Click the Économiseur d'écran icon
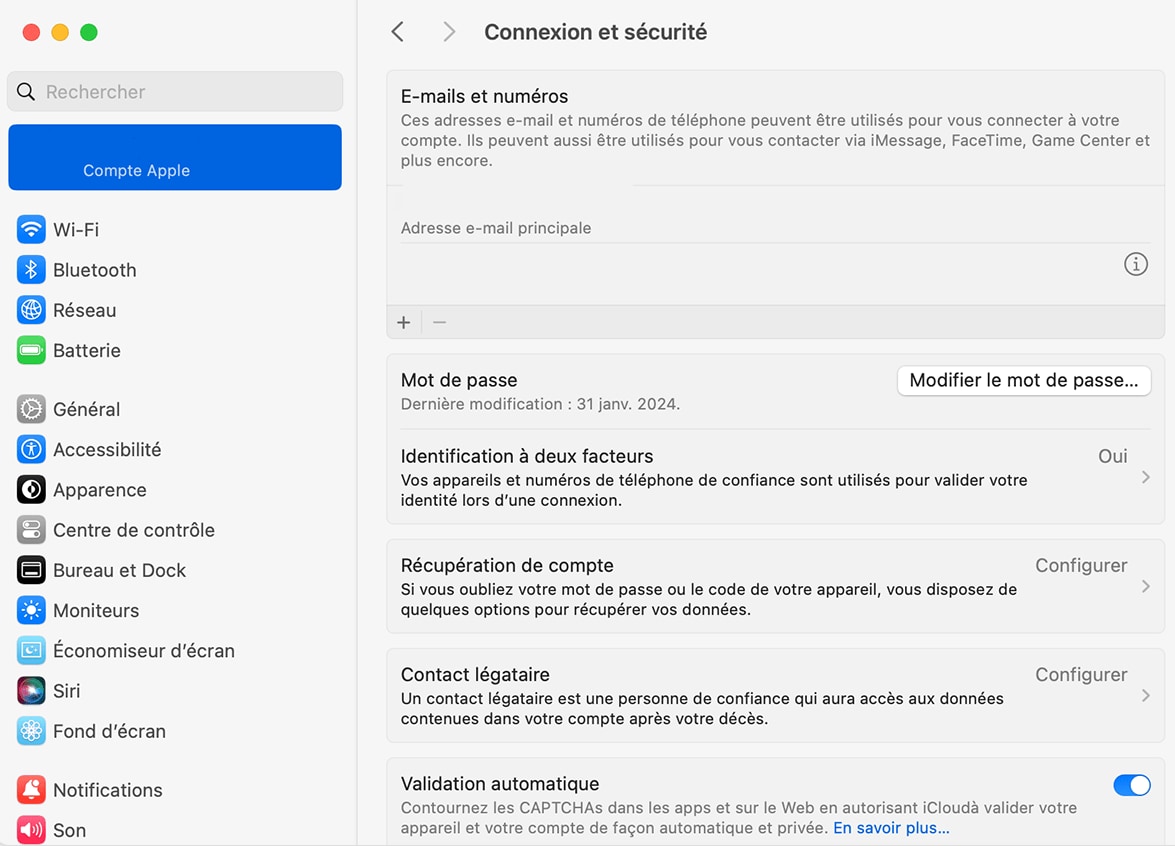Screen dimensions: 1175x846 (31, 650)
